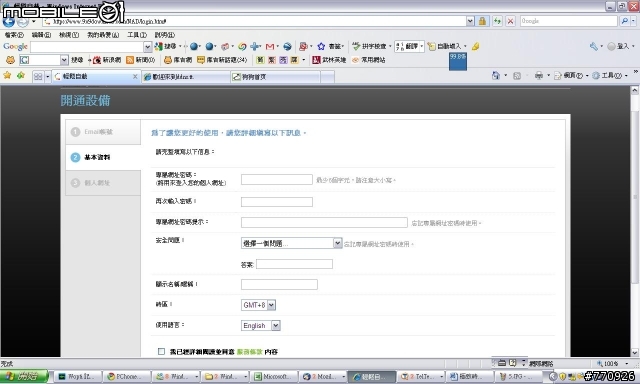
Task: Expand the Google toolbar search box dropdown
Action: pyautogui.click(x=147, y=47)
